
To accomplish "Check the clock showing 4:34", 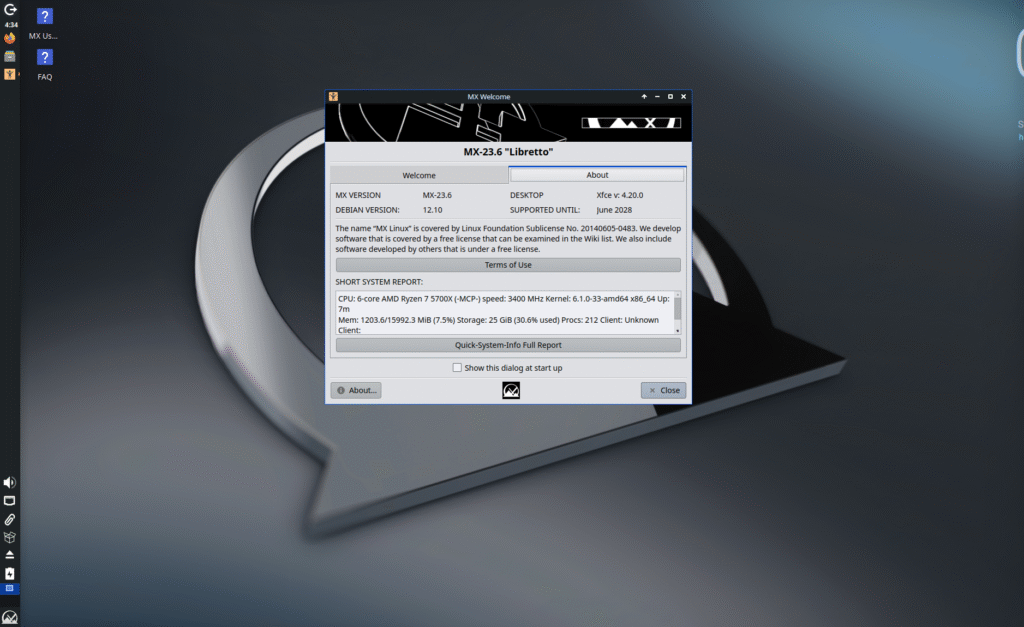I will pos(11,25).
